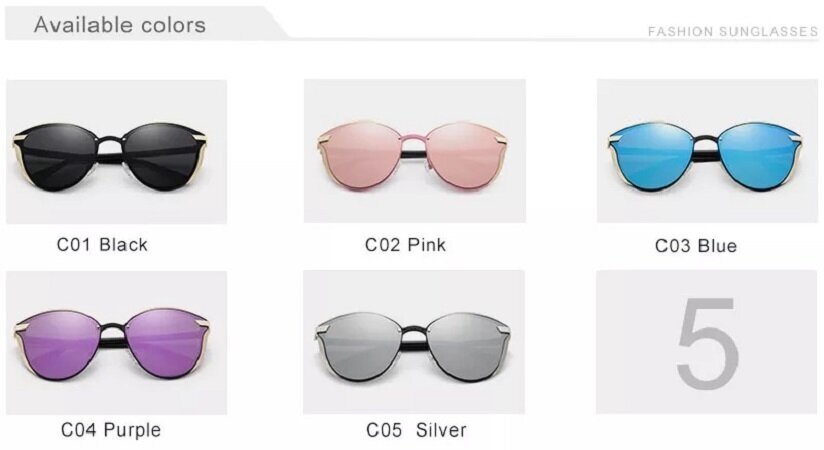Select the C03 Blue sunglasses image

[707, 150]
